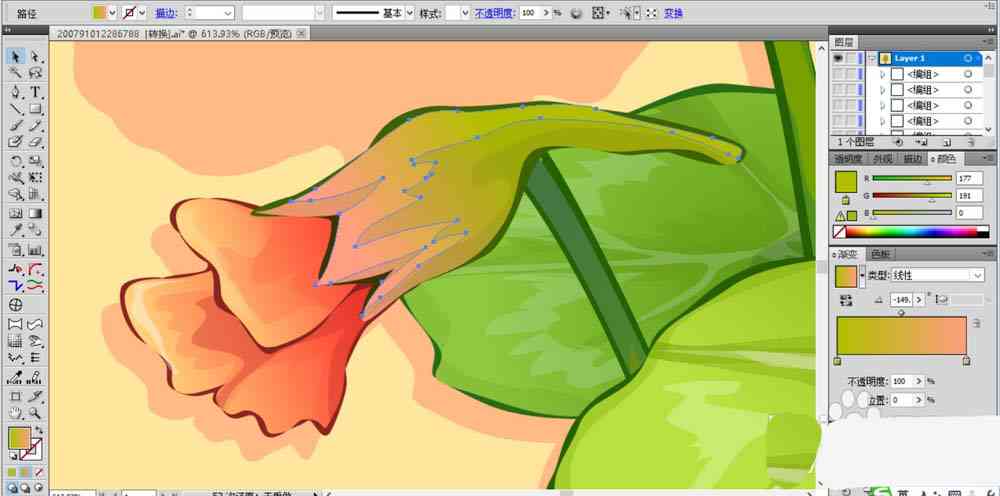Viewport: 1000px width, 496px height.
Task: Click target circle of first <编组> row
Action: (x=968, y=74)
